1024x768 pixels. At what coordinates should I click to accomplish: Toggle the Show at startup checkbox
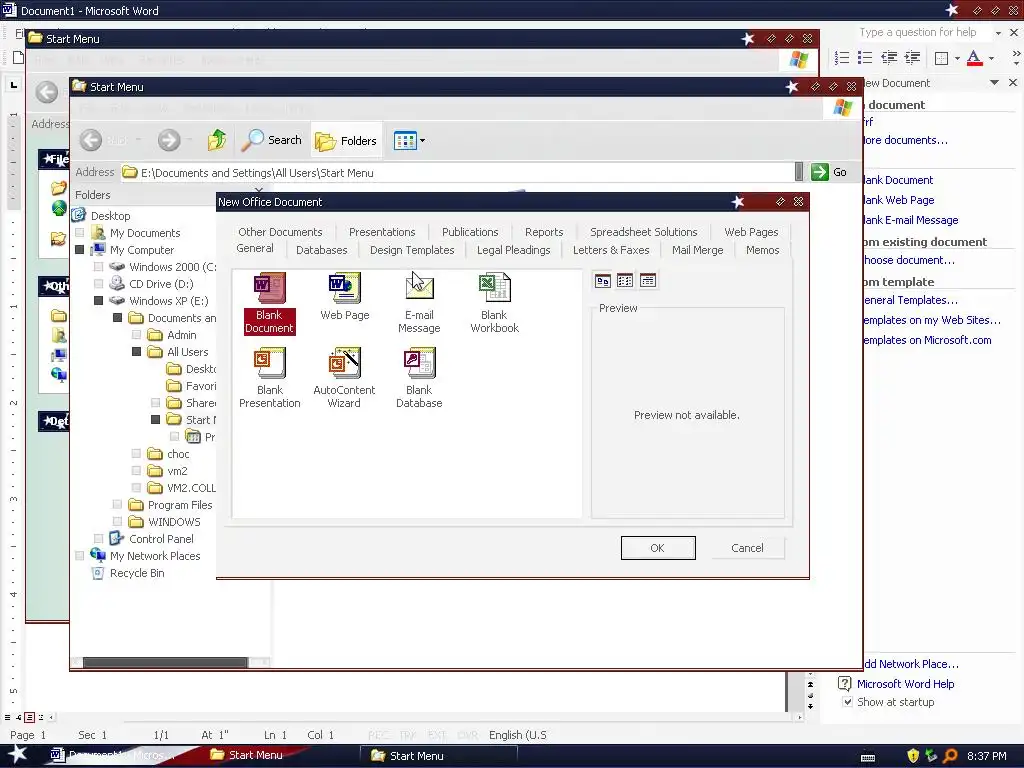(x=847, y=702)
